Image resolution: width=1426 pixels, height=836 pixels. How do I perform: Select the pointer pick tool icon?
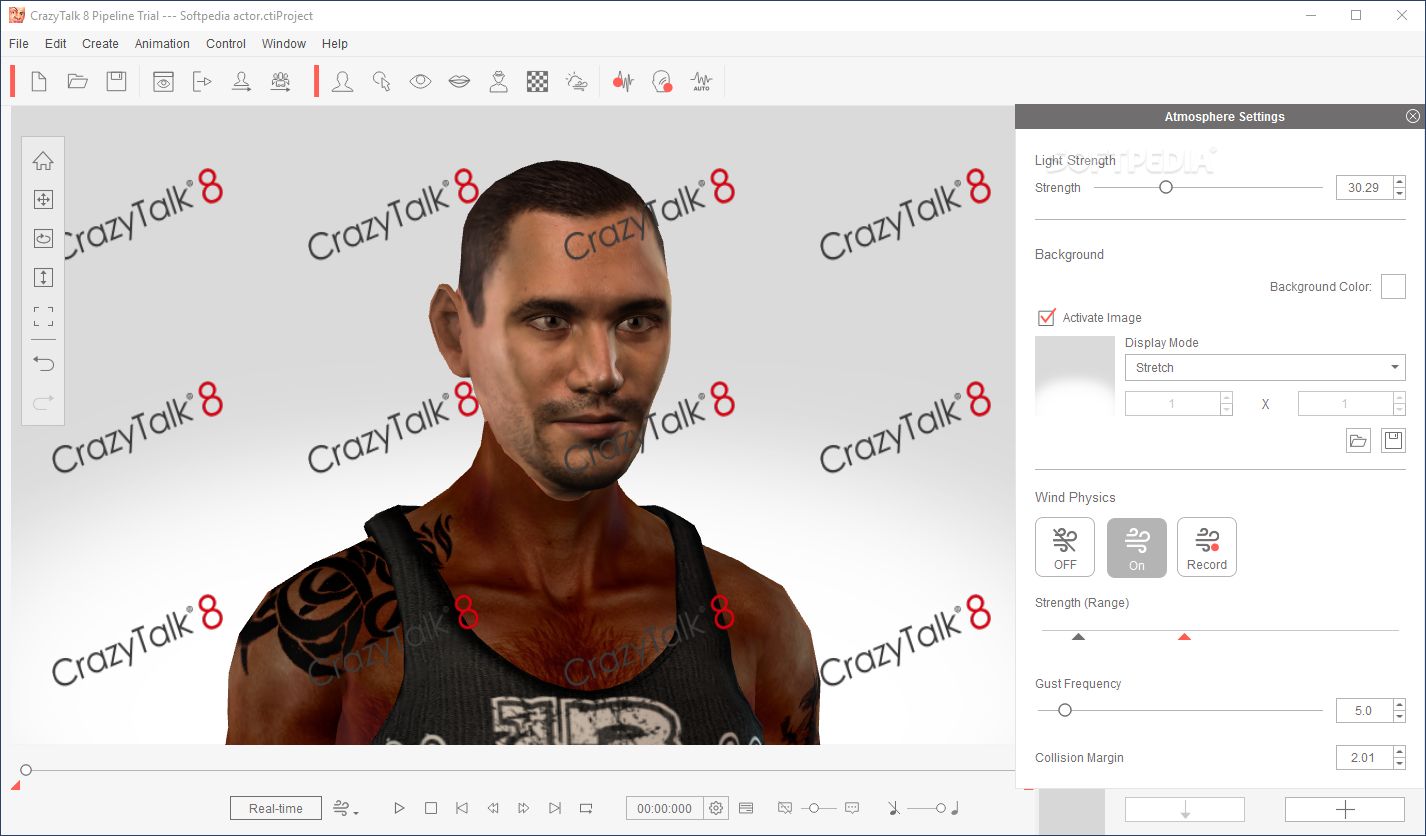click(381, 82)
